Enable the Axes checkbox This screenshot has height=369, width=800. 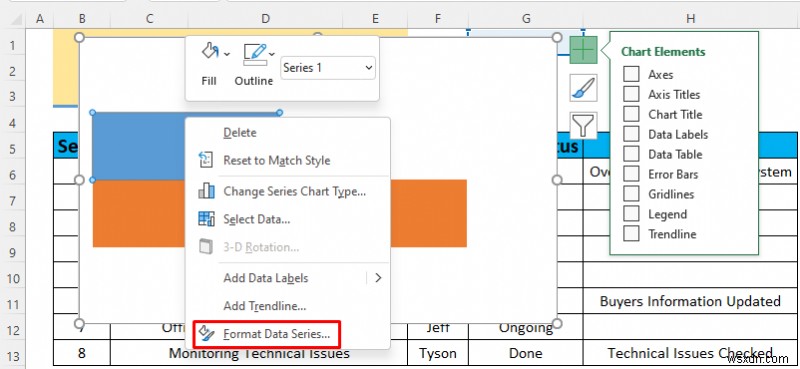(631, 74)
